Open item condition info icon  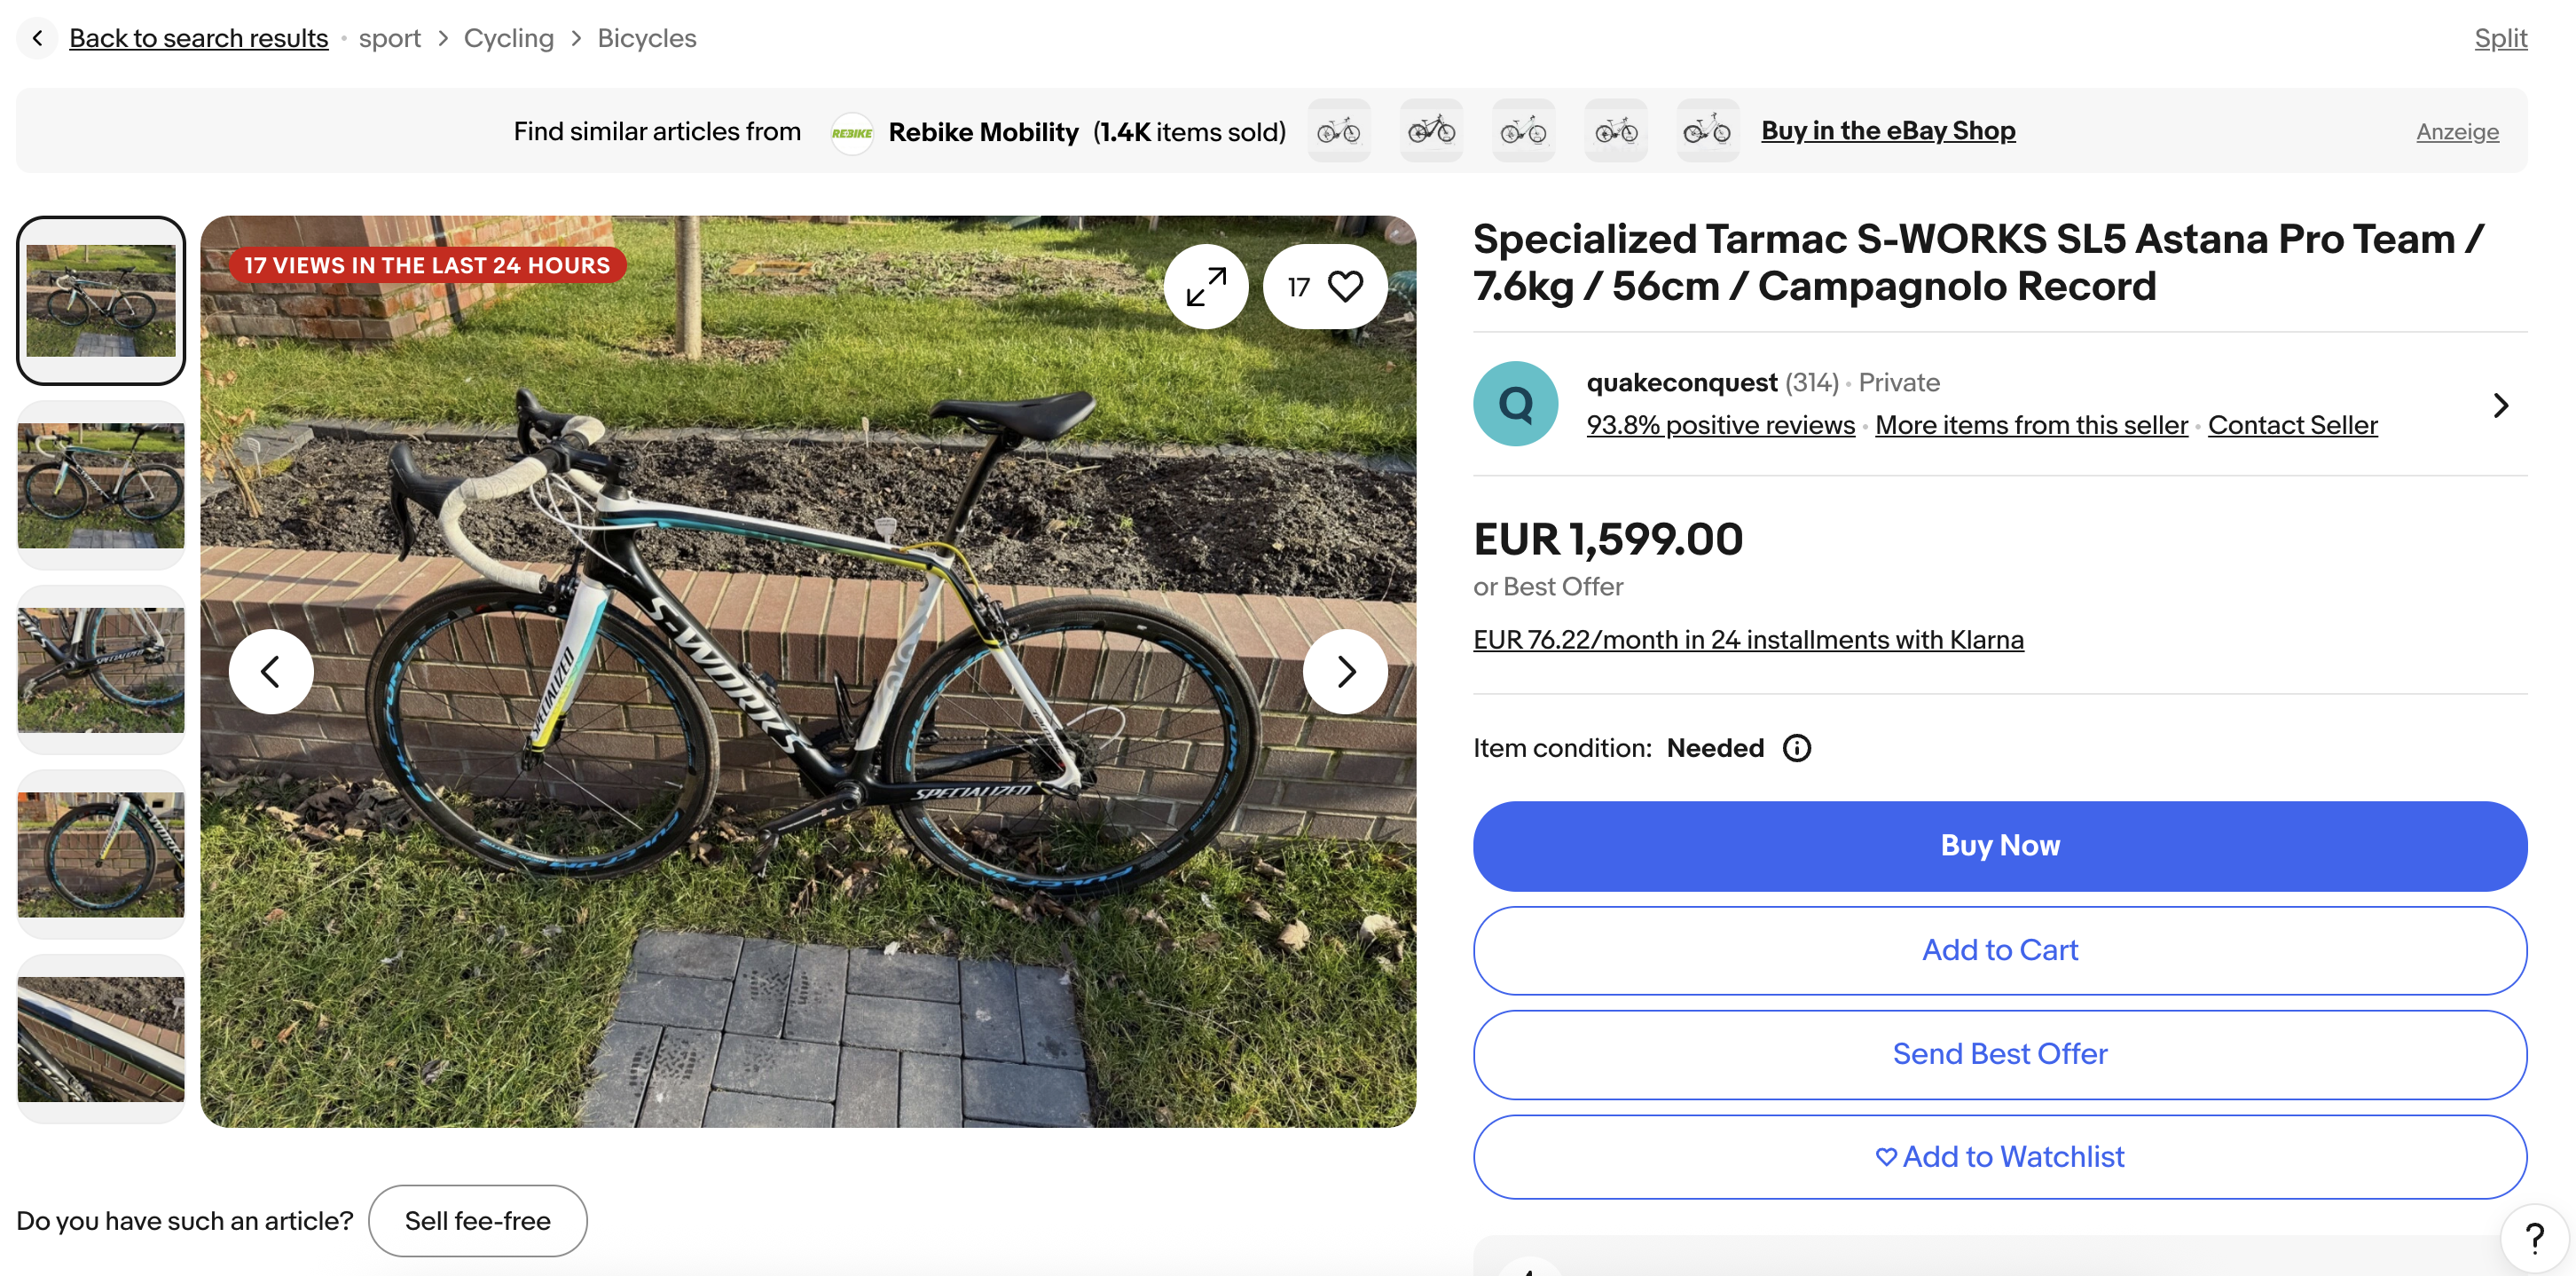coord(1796,748)
